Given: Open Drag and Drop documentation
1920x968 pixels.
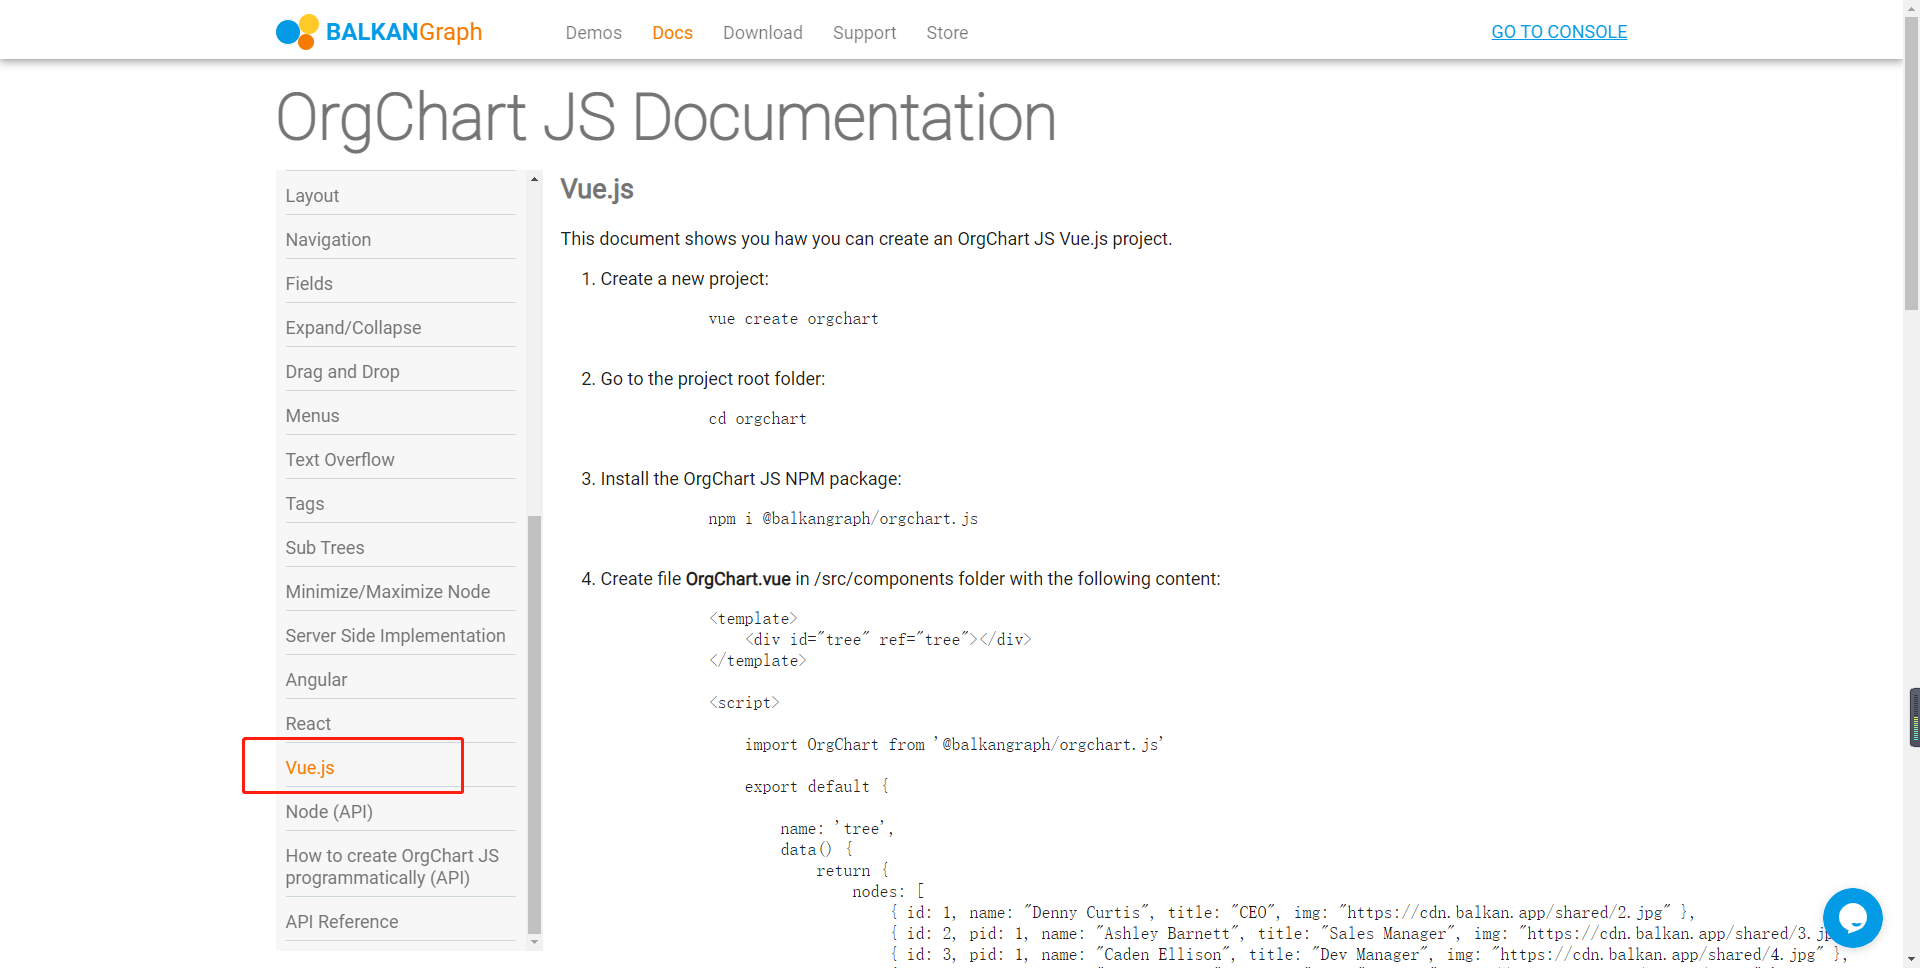Looking at the screenshot, I should click(x=400, y=372).
